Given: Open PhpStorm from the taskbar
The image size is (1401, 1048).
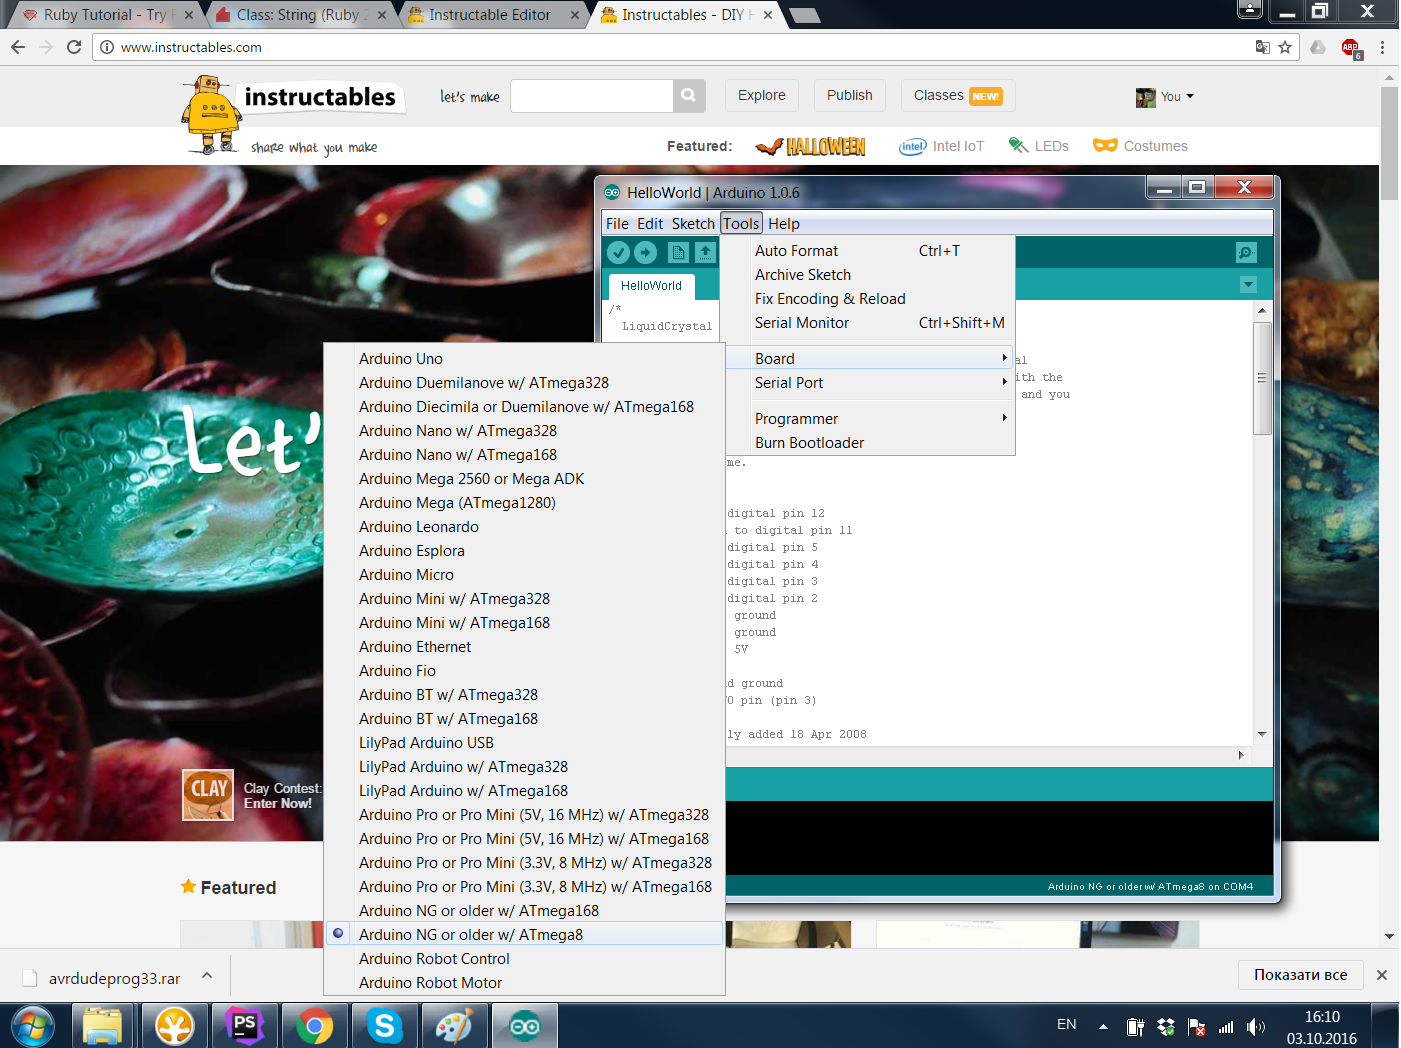Looking at the screenshot, I should (244, 1026).
